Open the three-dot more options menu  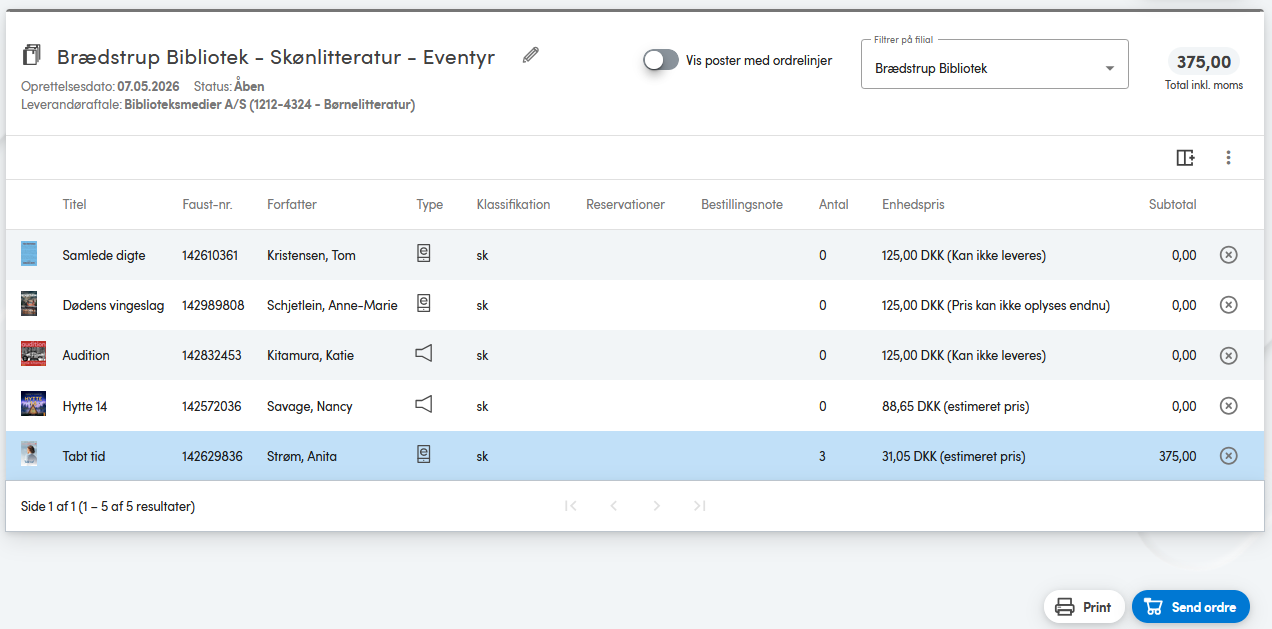click(x=1229, y=157)
